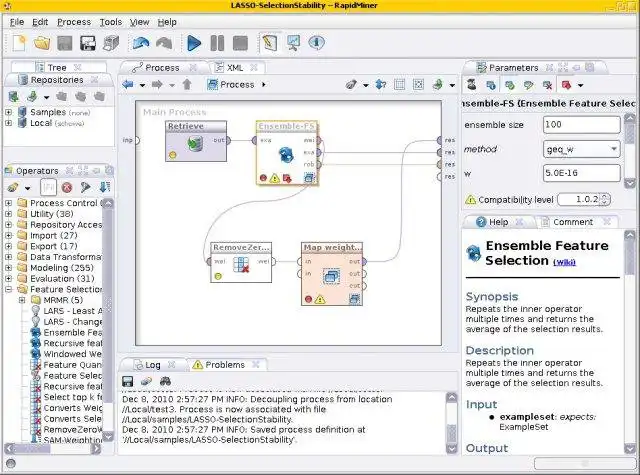Open the Welcome perspective icon
The image size is (640, 475).
tap(316, 42)
